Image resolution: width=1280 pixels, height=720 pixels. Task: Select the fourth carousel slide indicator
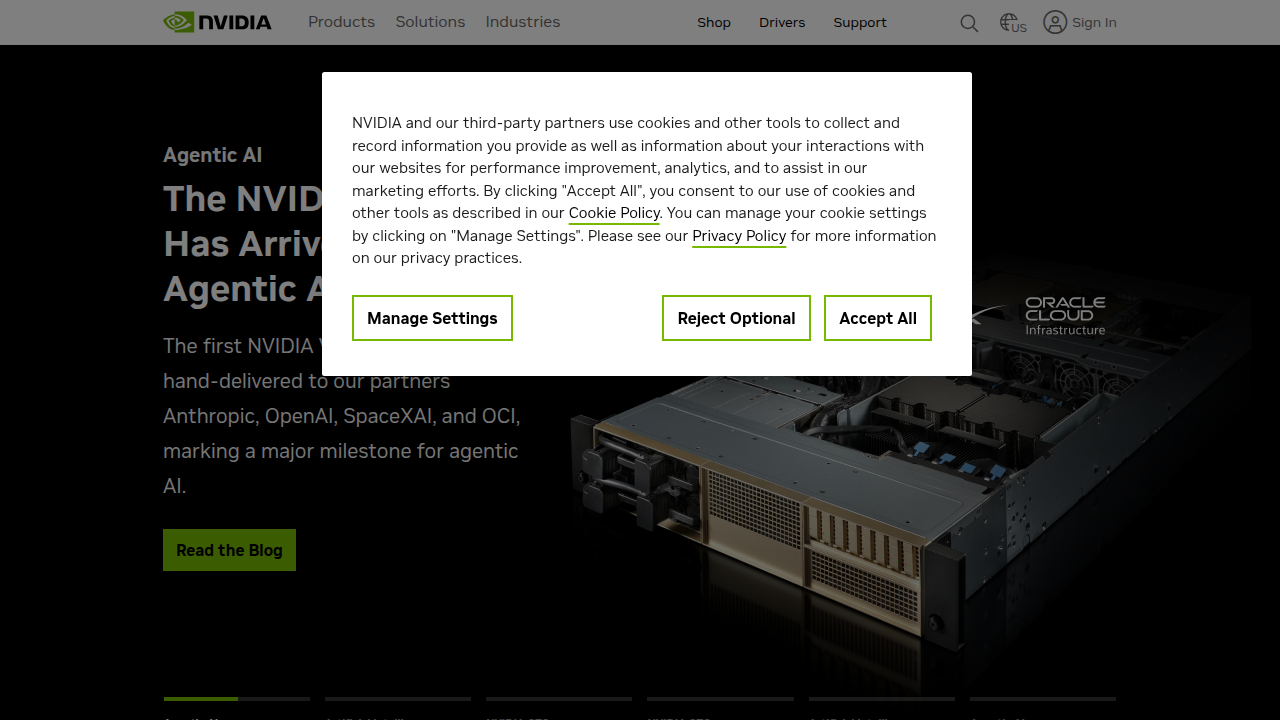(x=720, y=699)
